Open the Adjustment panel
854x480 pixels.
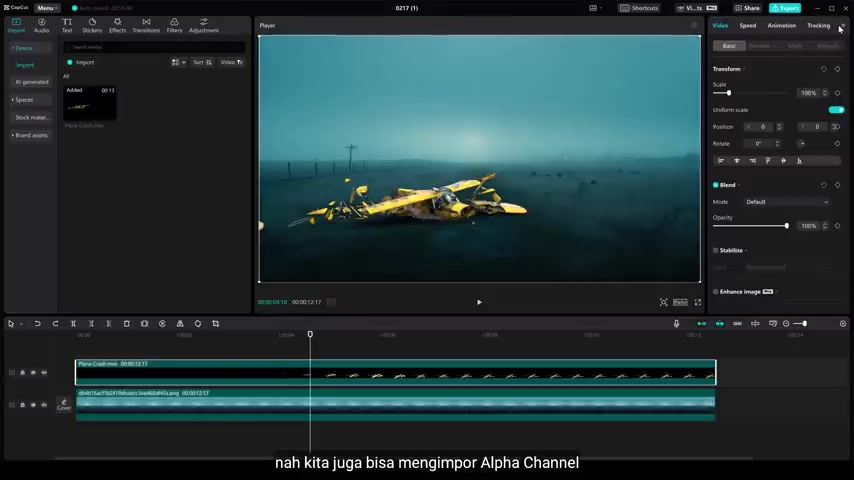(204, 25)
